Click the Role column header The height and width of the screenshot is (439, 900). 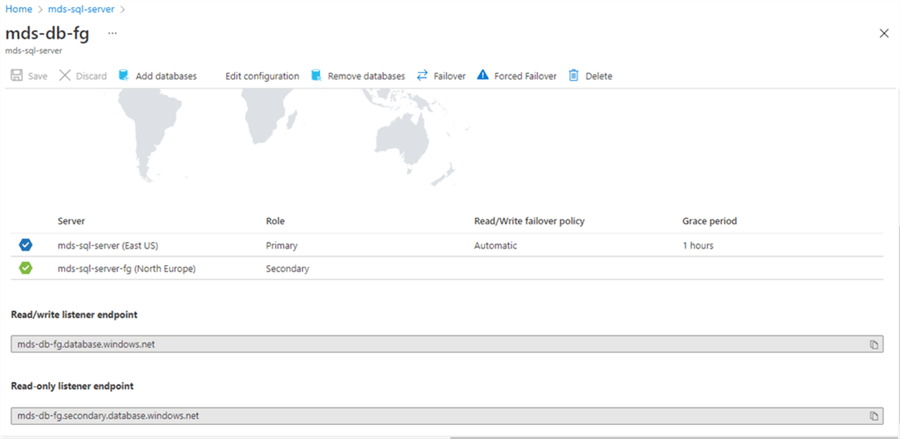pyautogui.click(x=275, y=221)
